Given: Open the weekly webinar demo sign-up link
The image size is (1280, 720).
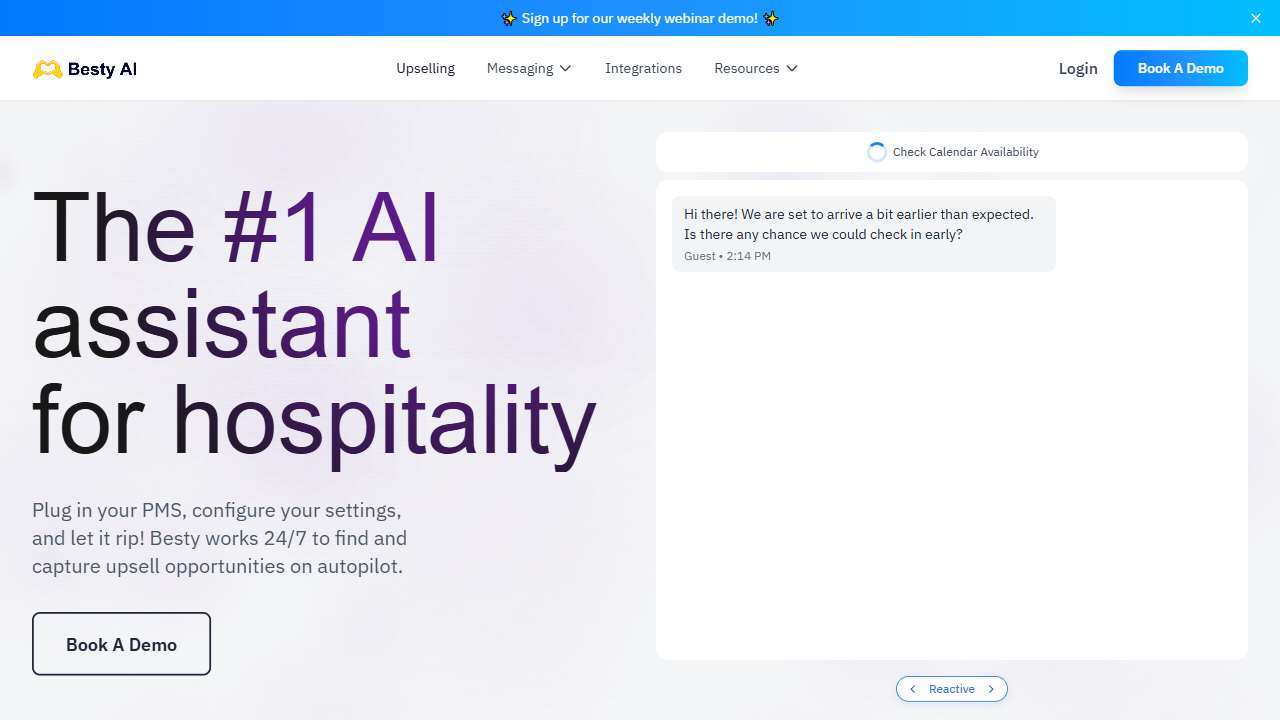Looking at the screenshot, I should pyautogui.click(x=639, y=18).
